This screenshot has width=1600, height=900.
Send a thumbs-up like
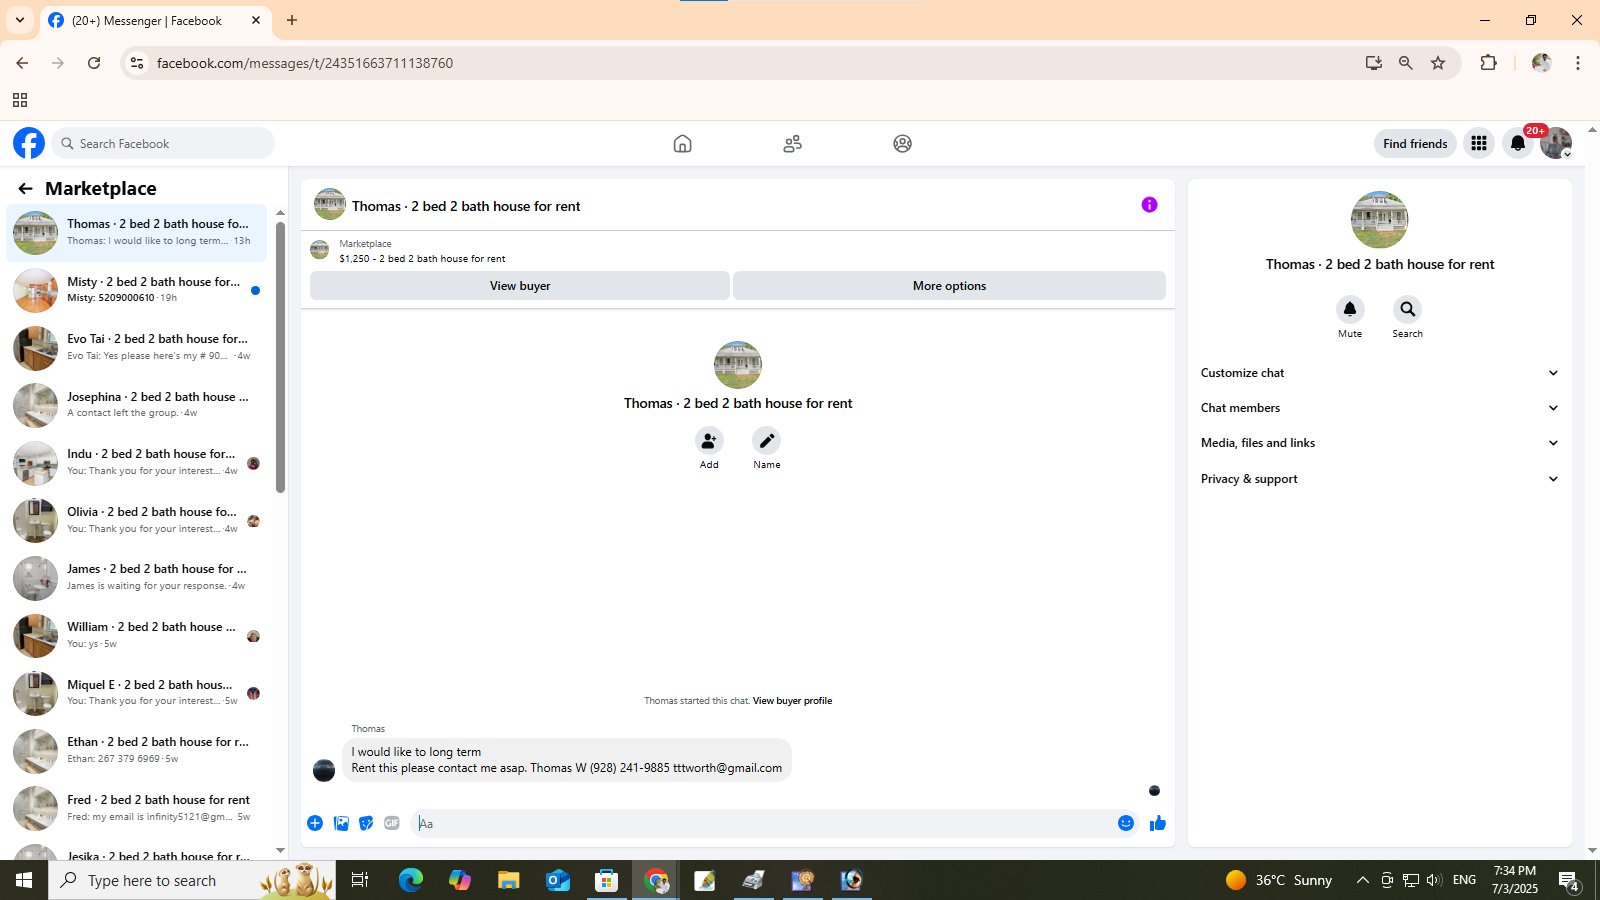coord(1158,823)
